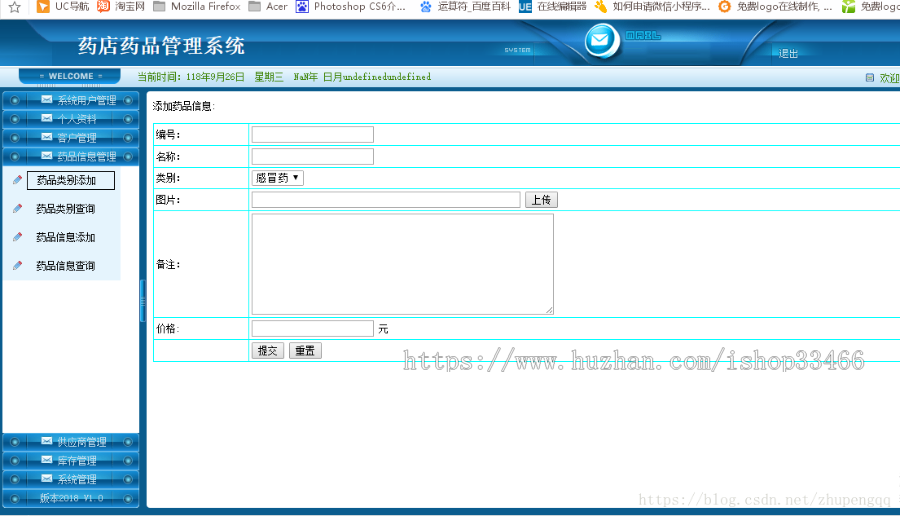Click the 退出 logout link
The height and width of the screenshot is (516, 900).
(788, 53)
